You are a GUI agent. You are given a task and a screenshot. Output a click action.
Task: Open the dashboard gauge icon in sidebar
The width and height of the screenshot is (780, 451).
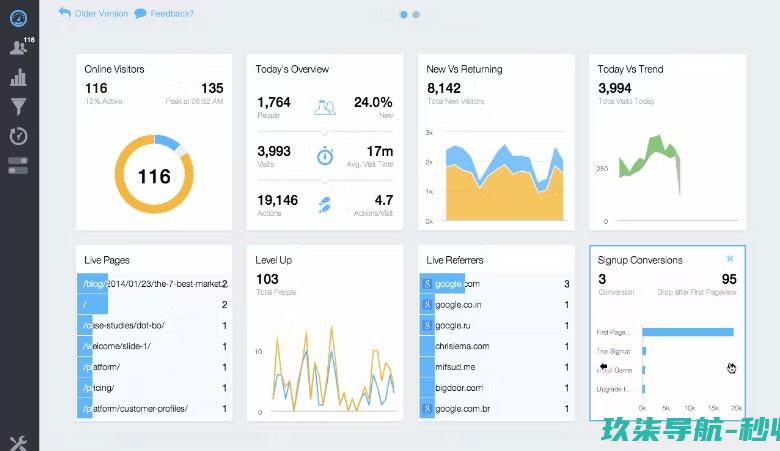click(18, 18)
